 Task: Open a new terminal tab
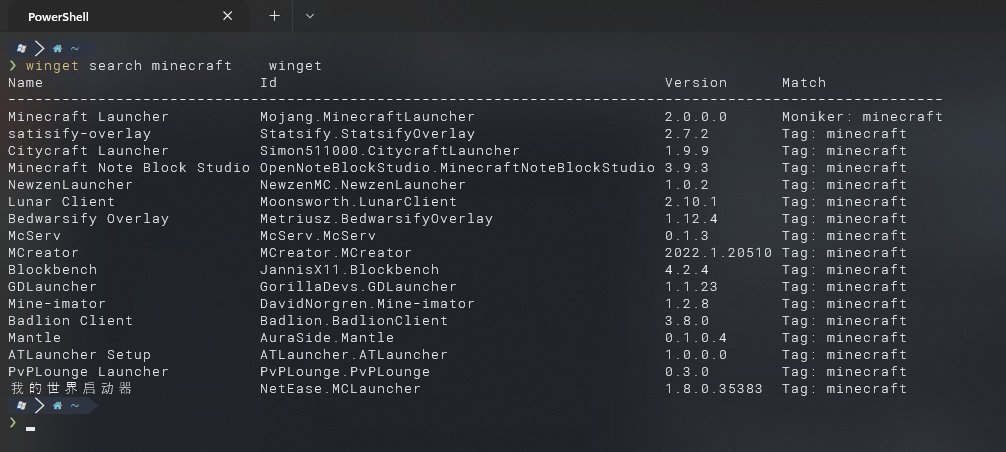click(274, 16)
